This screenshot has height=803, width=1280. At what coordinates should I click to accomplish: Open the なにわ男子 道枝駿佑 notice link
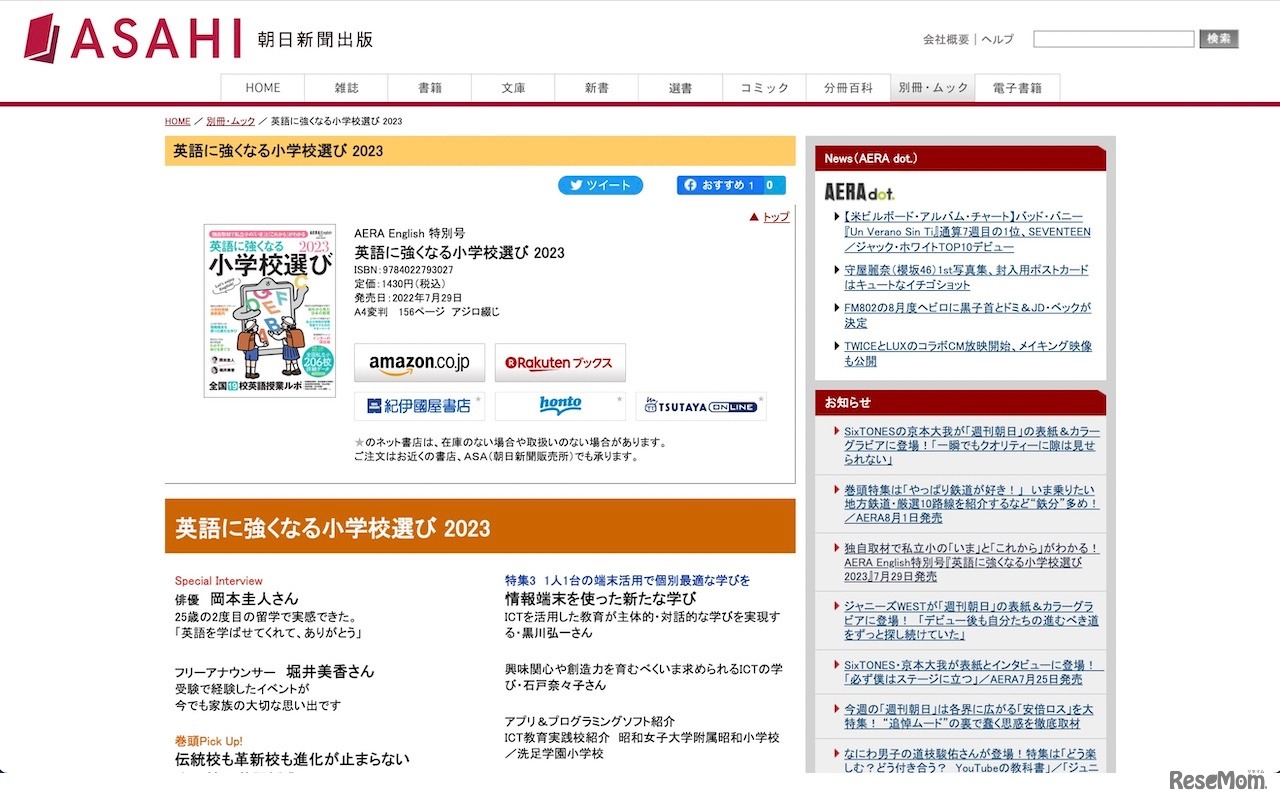(971, 760)
